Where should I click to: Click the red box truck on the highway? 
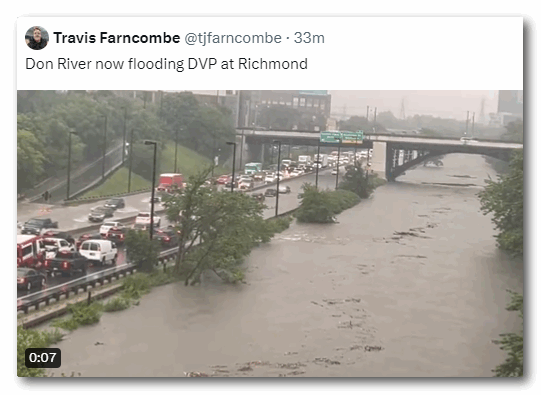(x=170, y=182)
